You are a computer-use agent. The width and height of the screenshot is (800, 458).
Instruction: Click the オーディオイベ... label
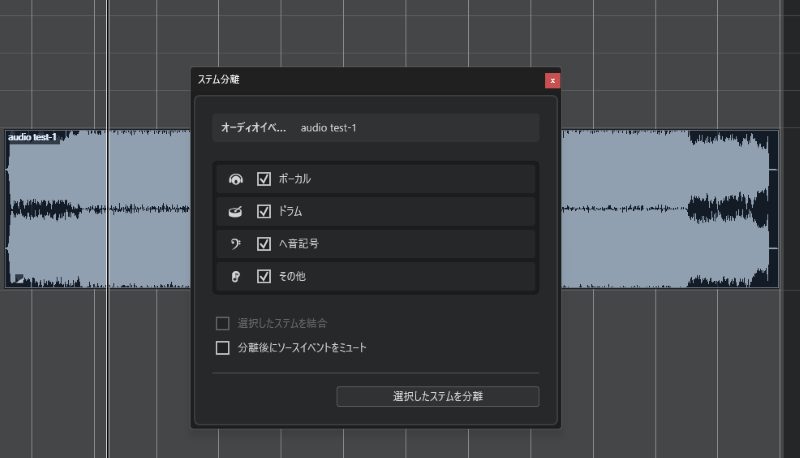[x=253, y=128]
